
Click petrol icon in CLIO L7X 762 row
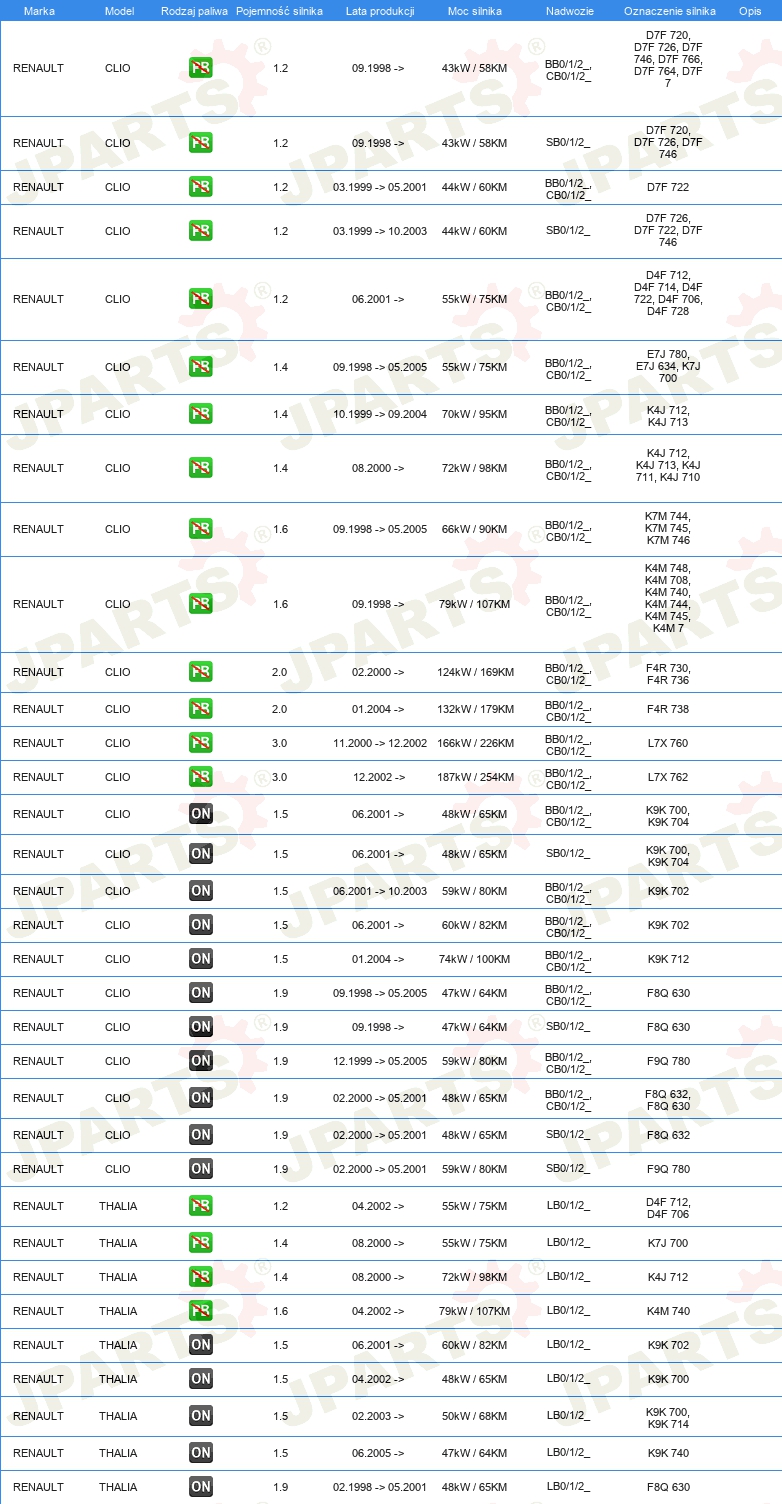click(201, 777)
